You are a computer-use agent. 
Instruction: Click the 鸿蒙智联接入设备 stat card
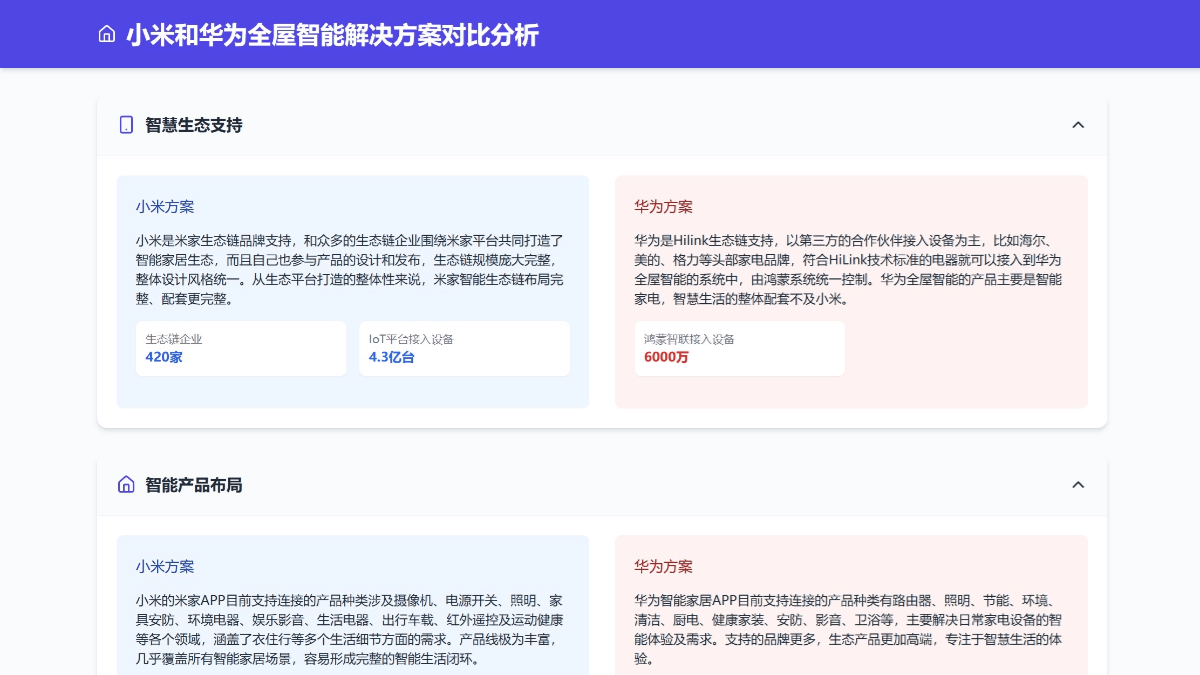point(740,348)
